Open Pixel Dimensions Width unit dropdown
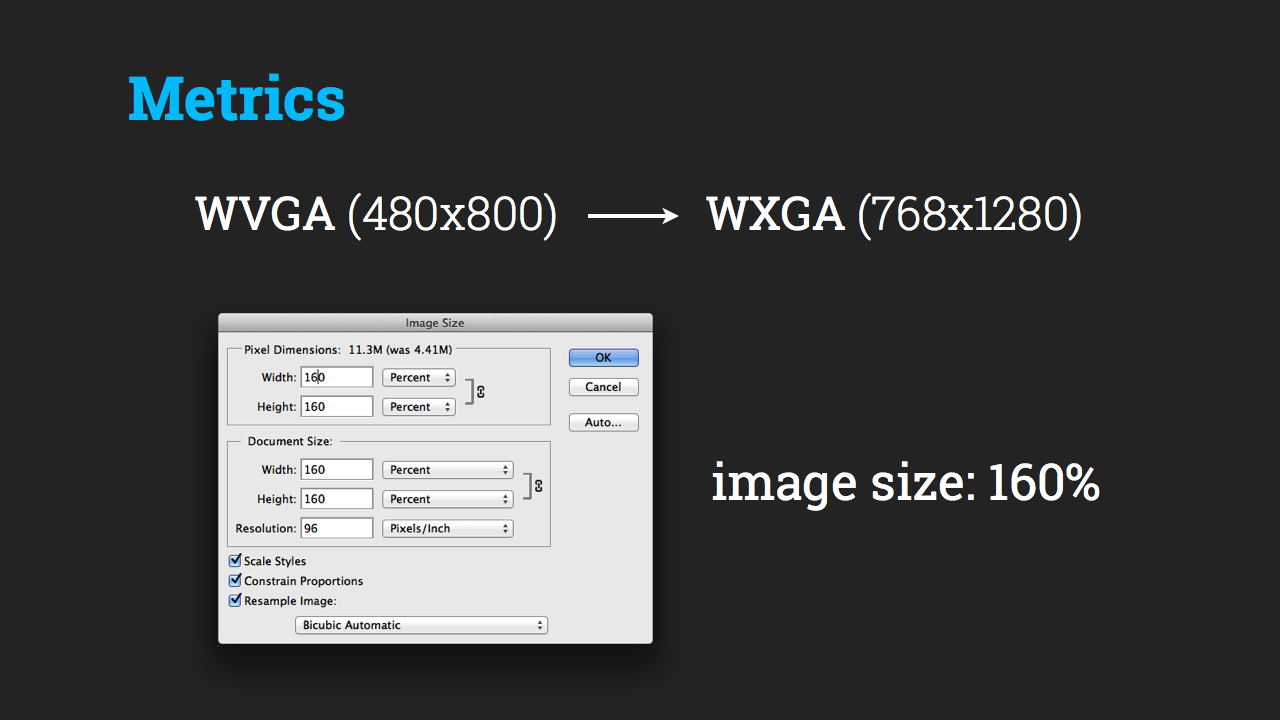 419,377
